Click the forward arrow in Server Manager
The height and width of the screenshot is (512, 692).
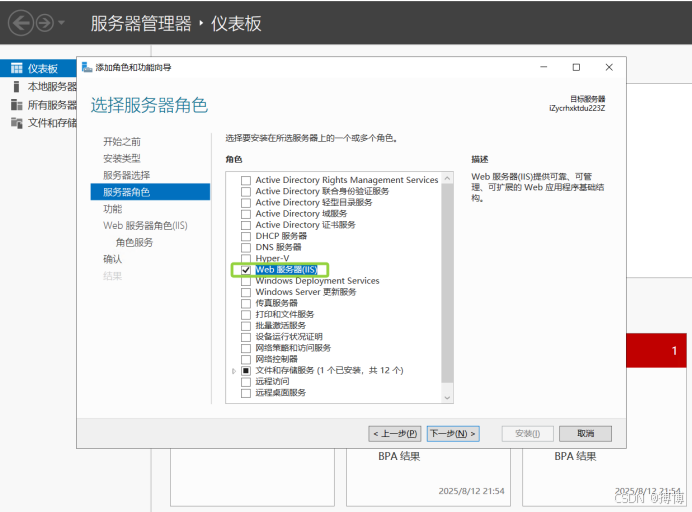(45, 23)
